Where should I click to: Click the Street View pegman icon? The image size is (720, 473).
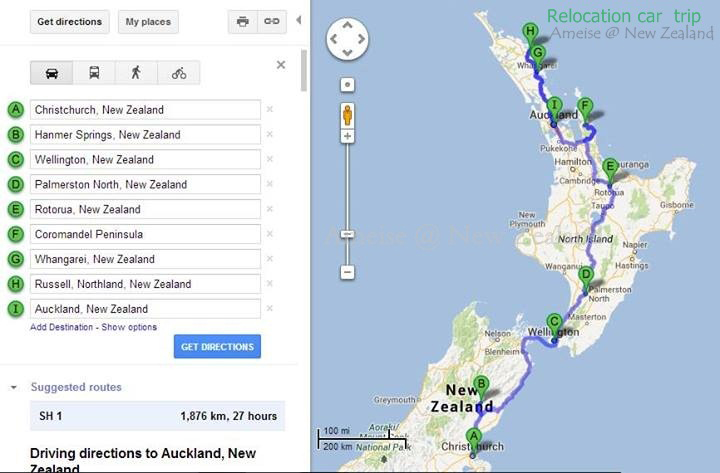pyautogui.click(x=348, y=115)
